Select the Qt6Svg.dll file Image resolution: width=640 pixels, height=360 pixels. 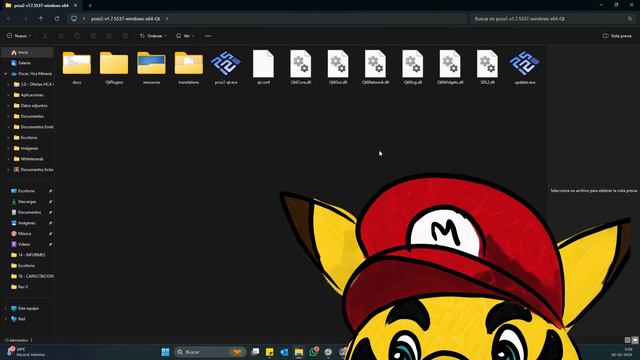412,67
